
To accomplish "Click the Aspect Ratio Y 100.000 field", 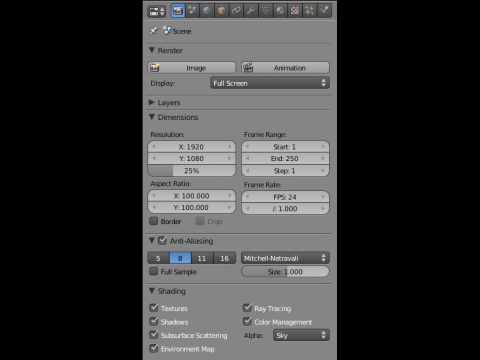I will (x=192, y=208).
